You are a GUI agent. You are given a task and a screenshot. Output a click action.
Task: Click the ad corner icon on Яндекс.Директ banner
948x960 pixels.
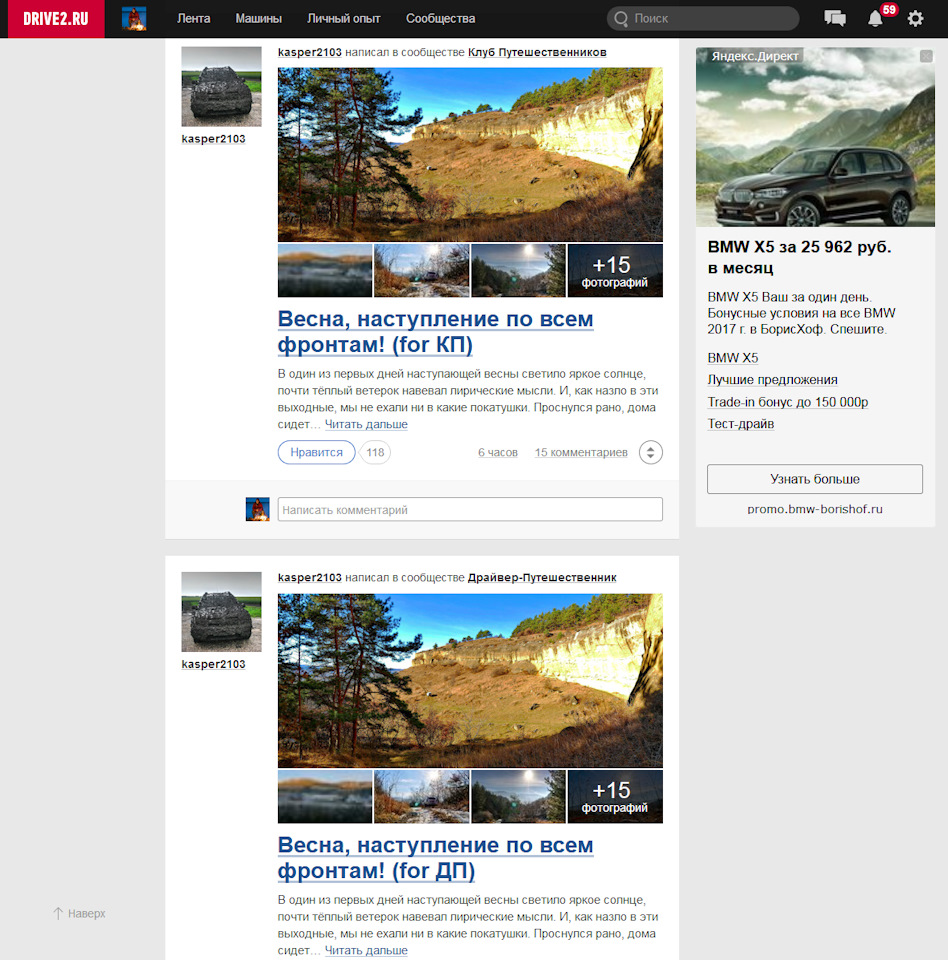[926, 56]
